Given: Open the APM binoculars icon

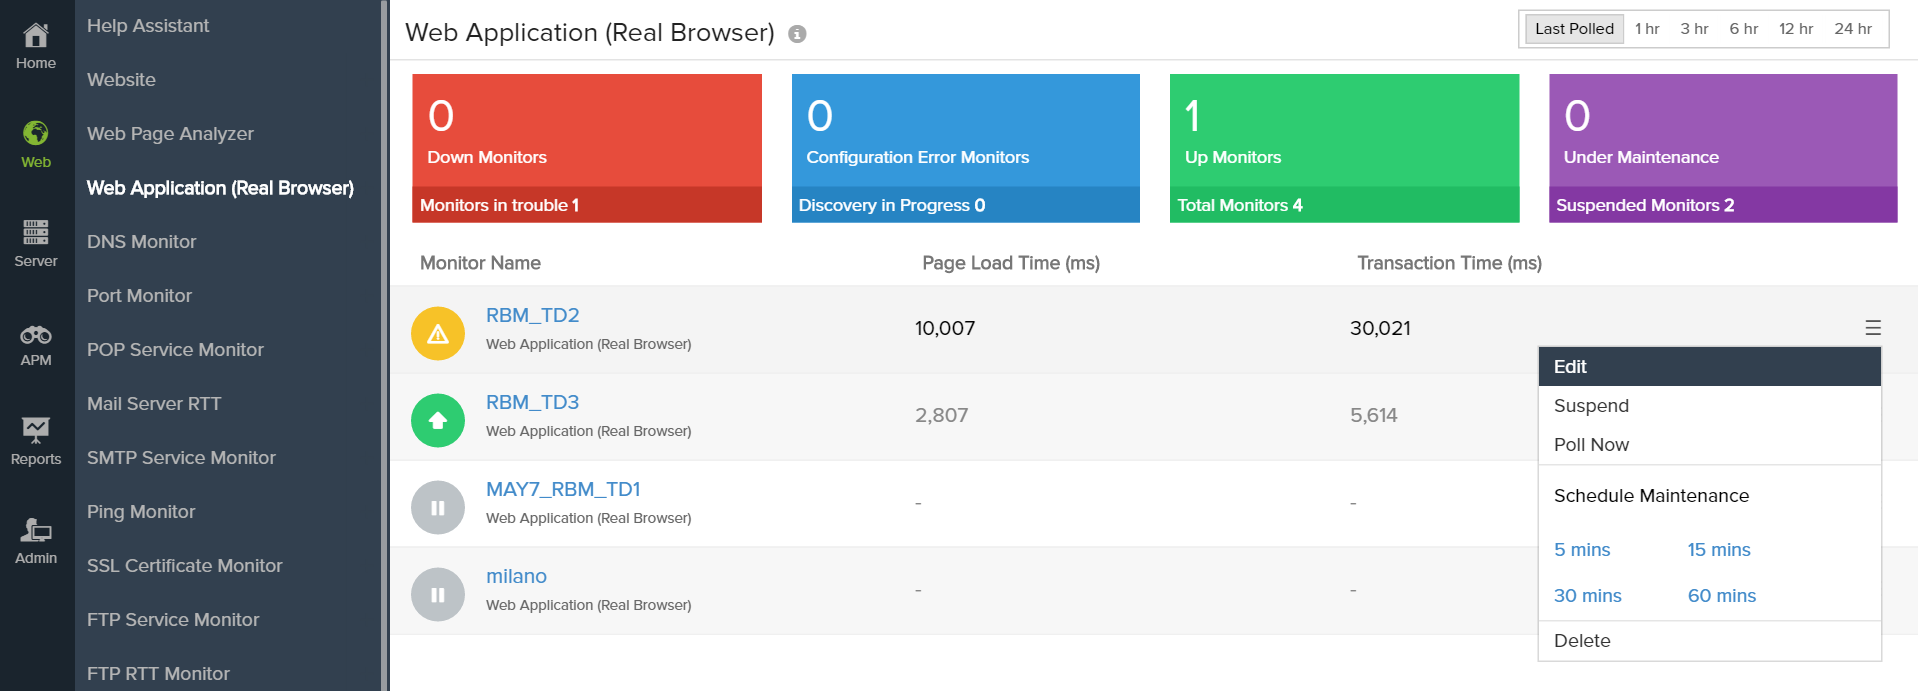Looking at the screenshot, I should tap(36, 334).
